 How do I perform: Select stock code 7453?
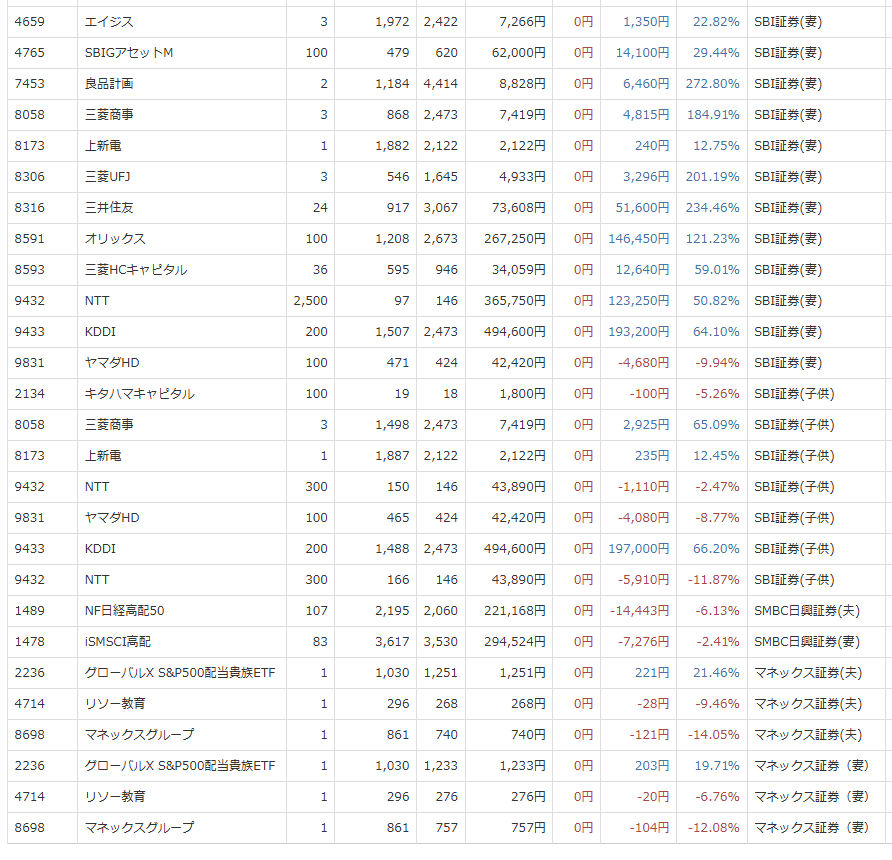(x=30, y=84)
